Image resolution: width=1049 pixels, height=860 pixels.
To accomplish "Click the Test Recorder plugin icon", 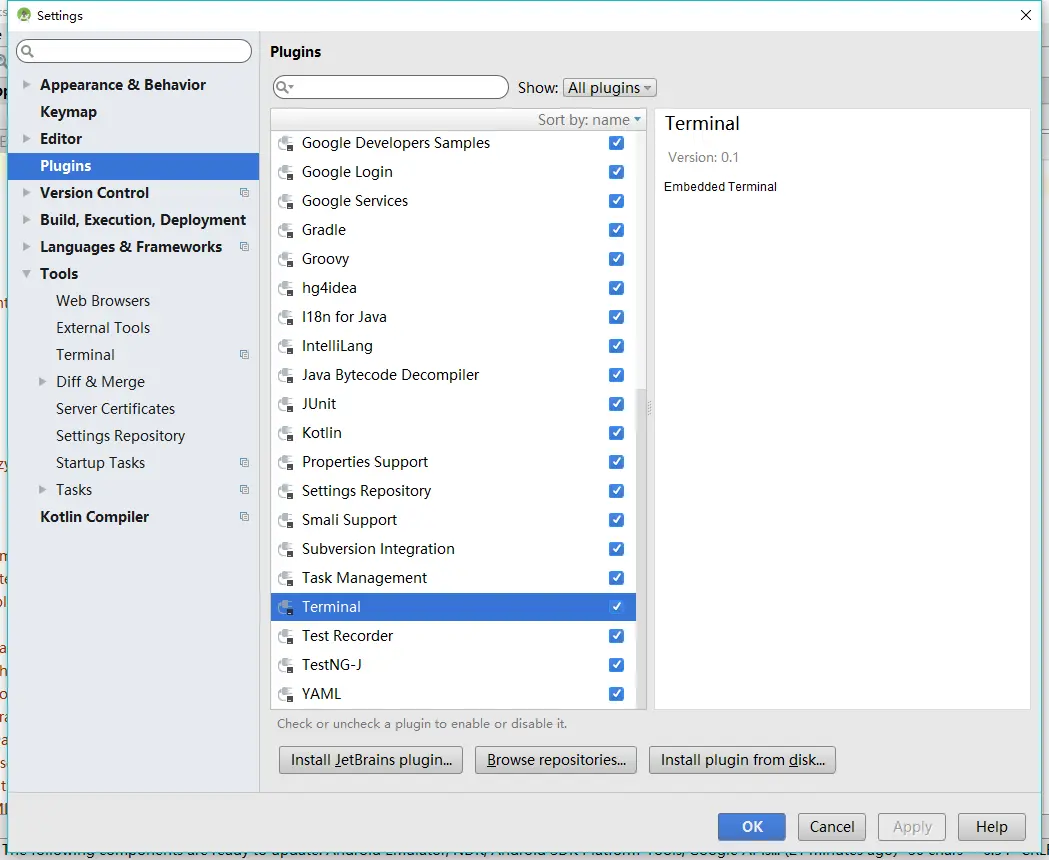I will (x=286, y=636).
